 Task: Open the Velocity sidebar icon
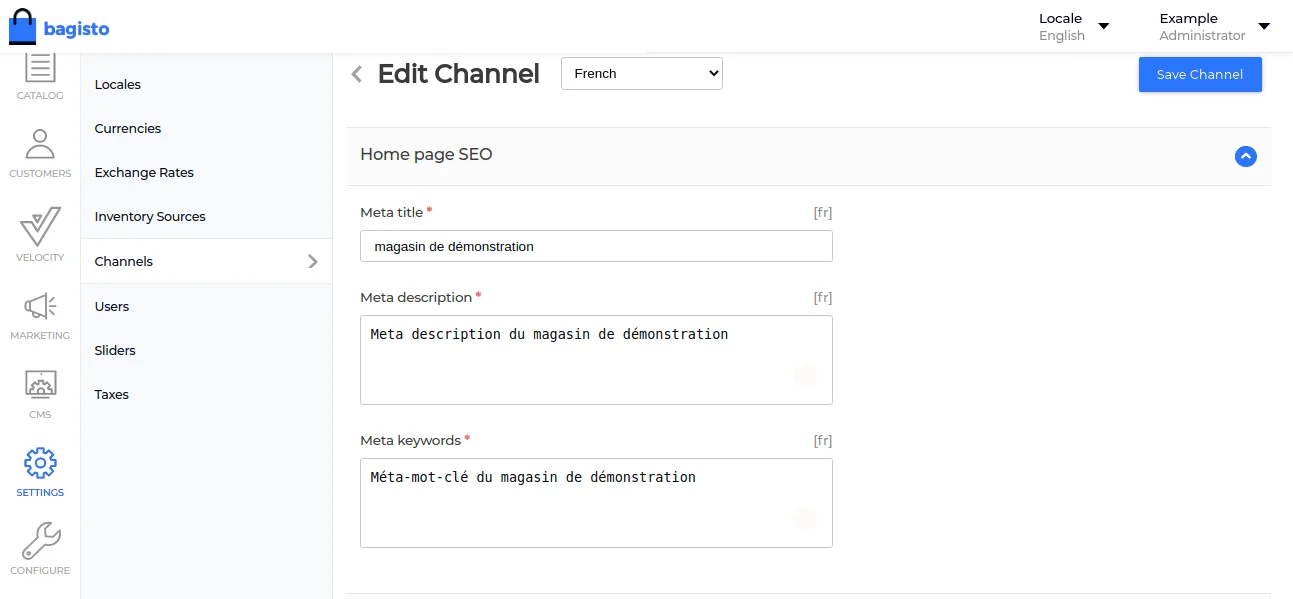click(x=40, y=227)
